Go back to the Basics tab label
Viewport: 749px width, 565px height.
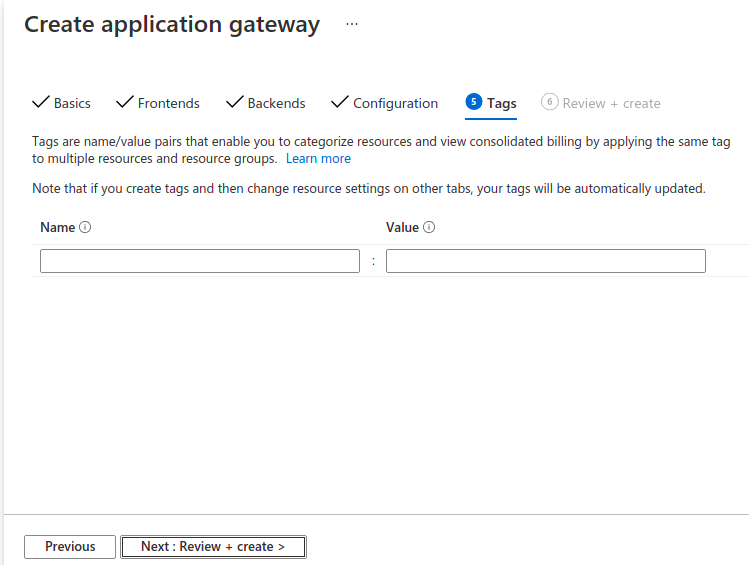[72, 103]
